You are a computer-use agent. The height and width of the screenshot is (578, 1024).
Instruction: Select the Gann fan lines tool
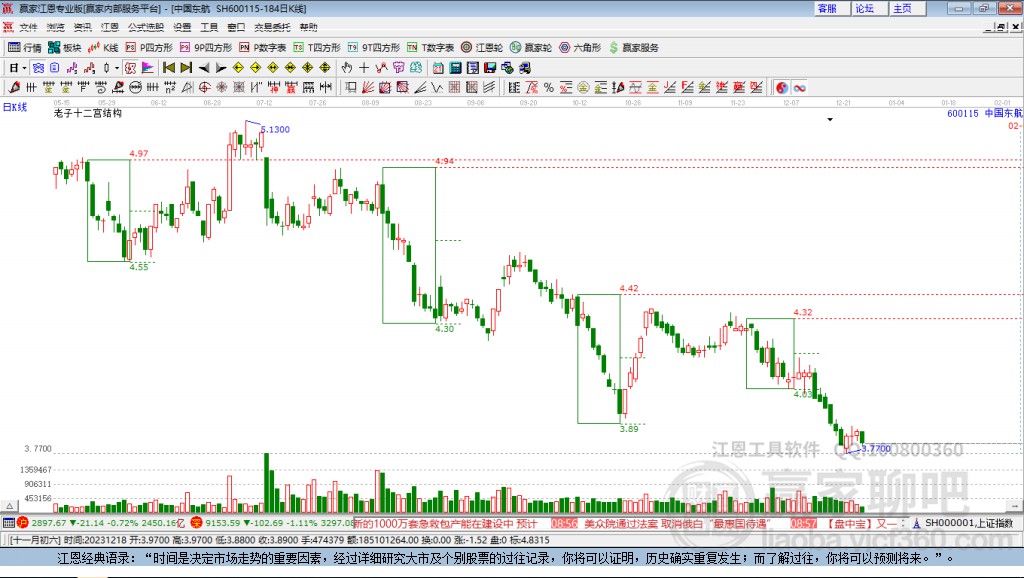coord(368,88)
